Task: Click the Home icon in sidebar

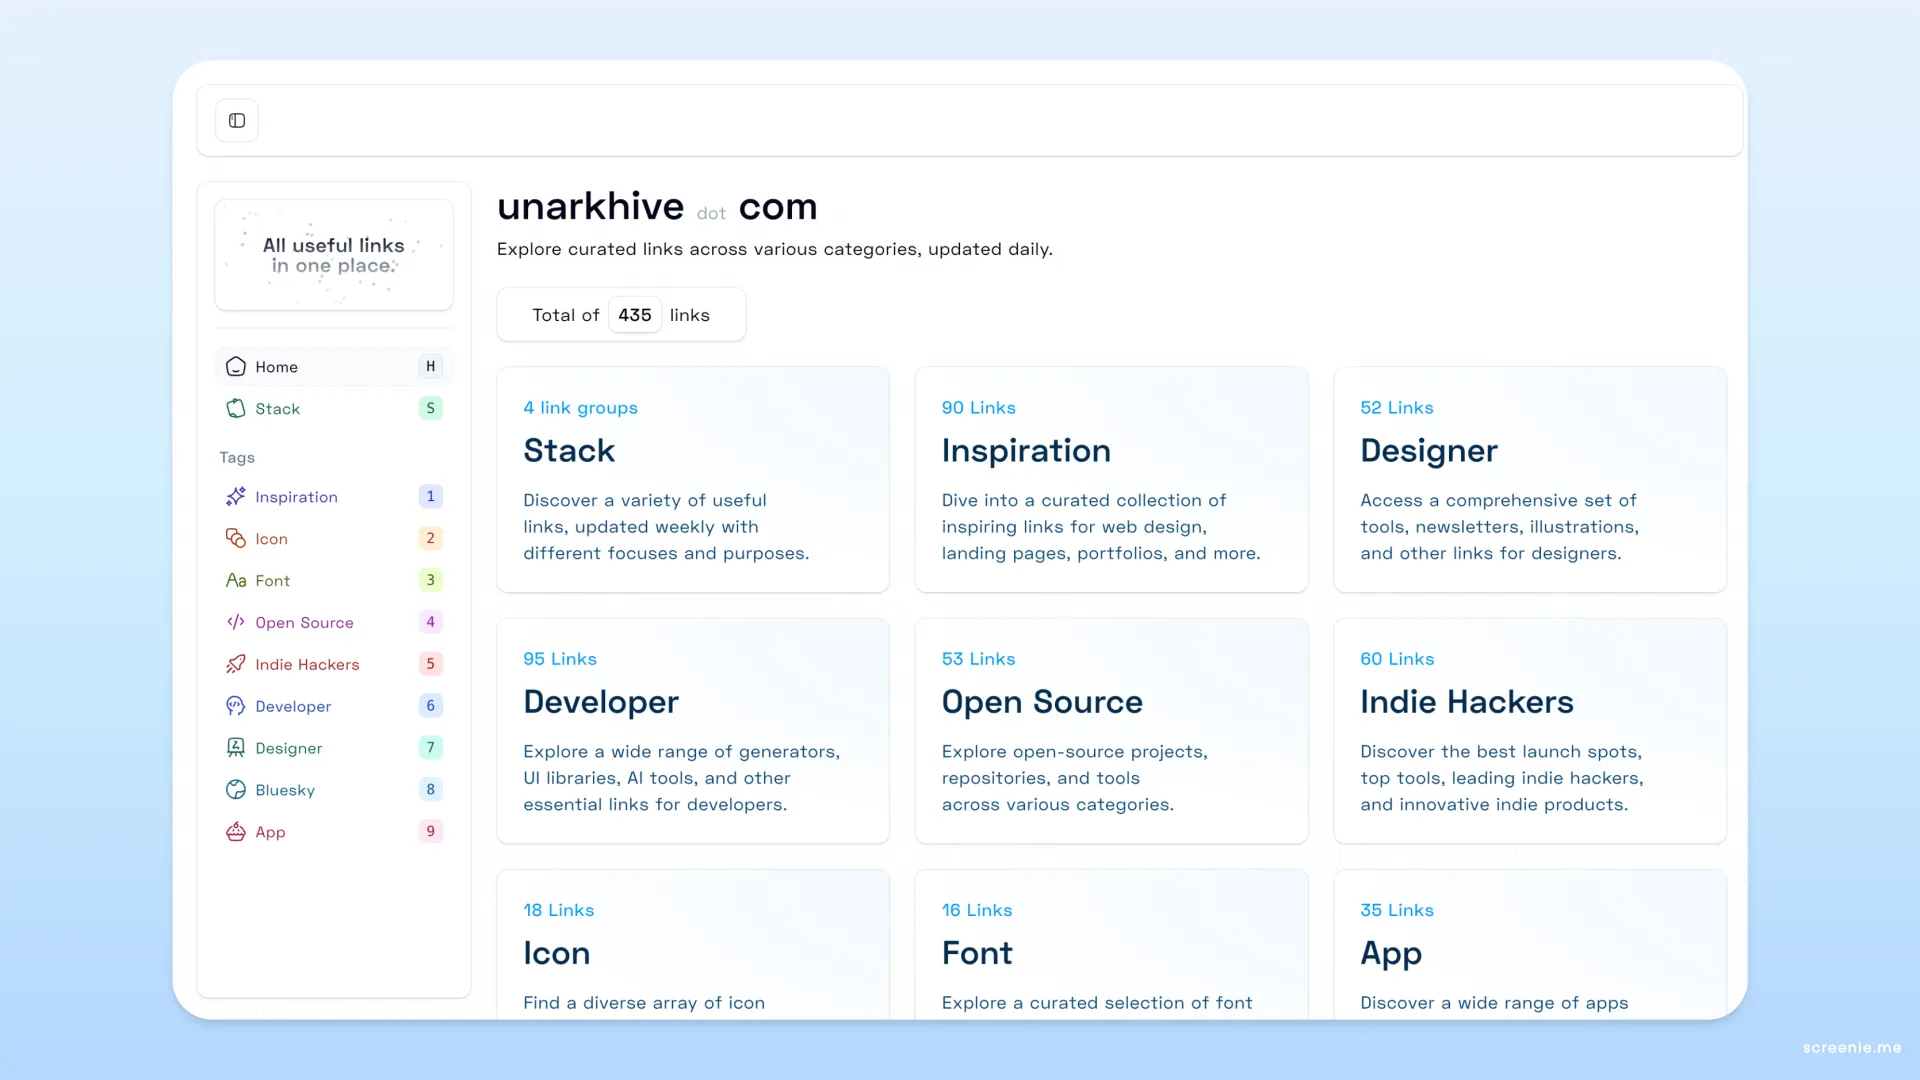Action: point(236,367)
